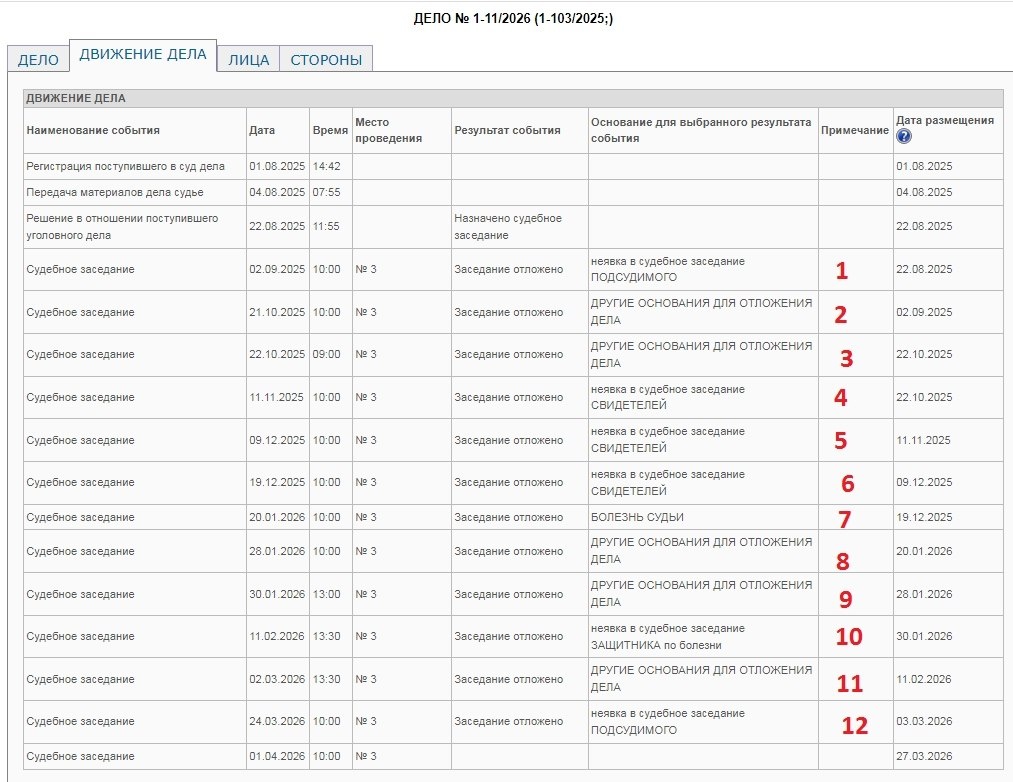
Task: Switch to the ЛИЦА tab
Action: pos(249,59)
